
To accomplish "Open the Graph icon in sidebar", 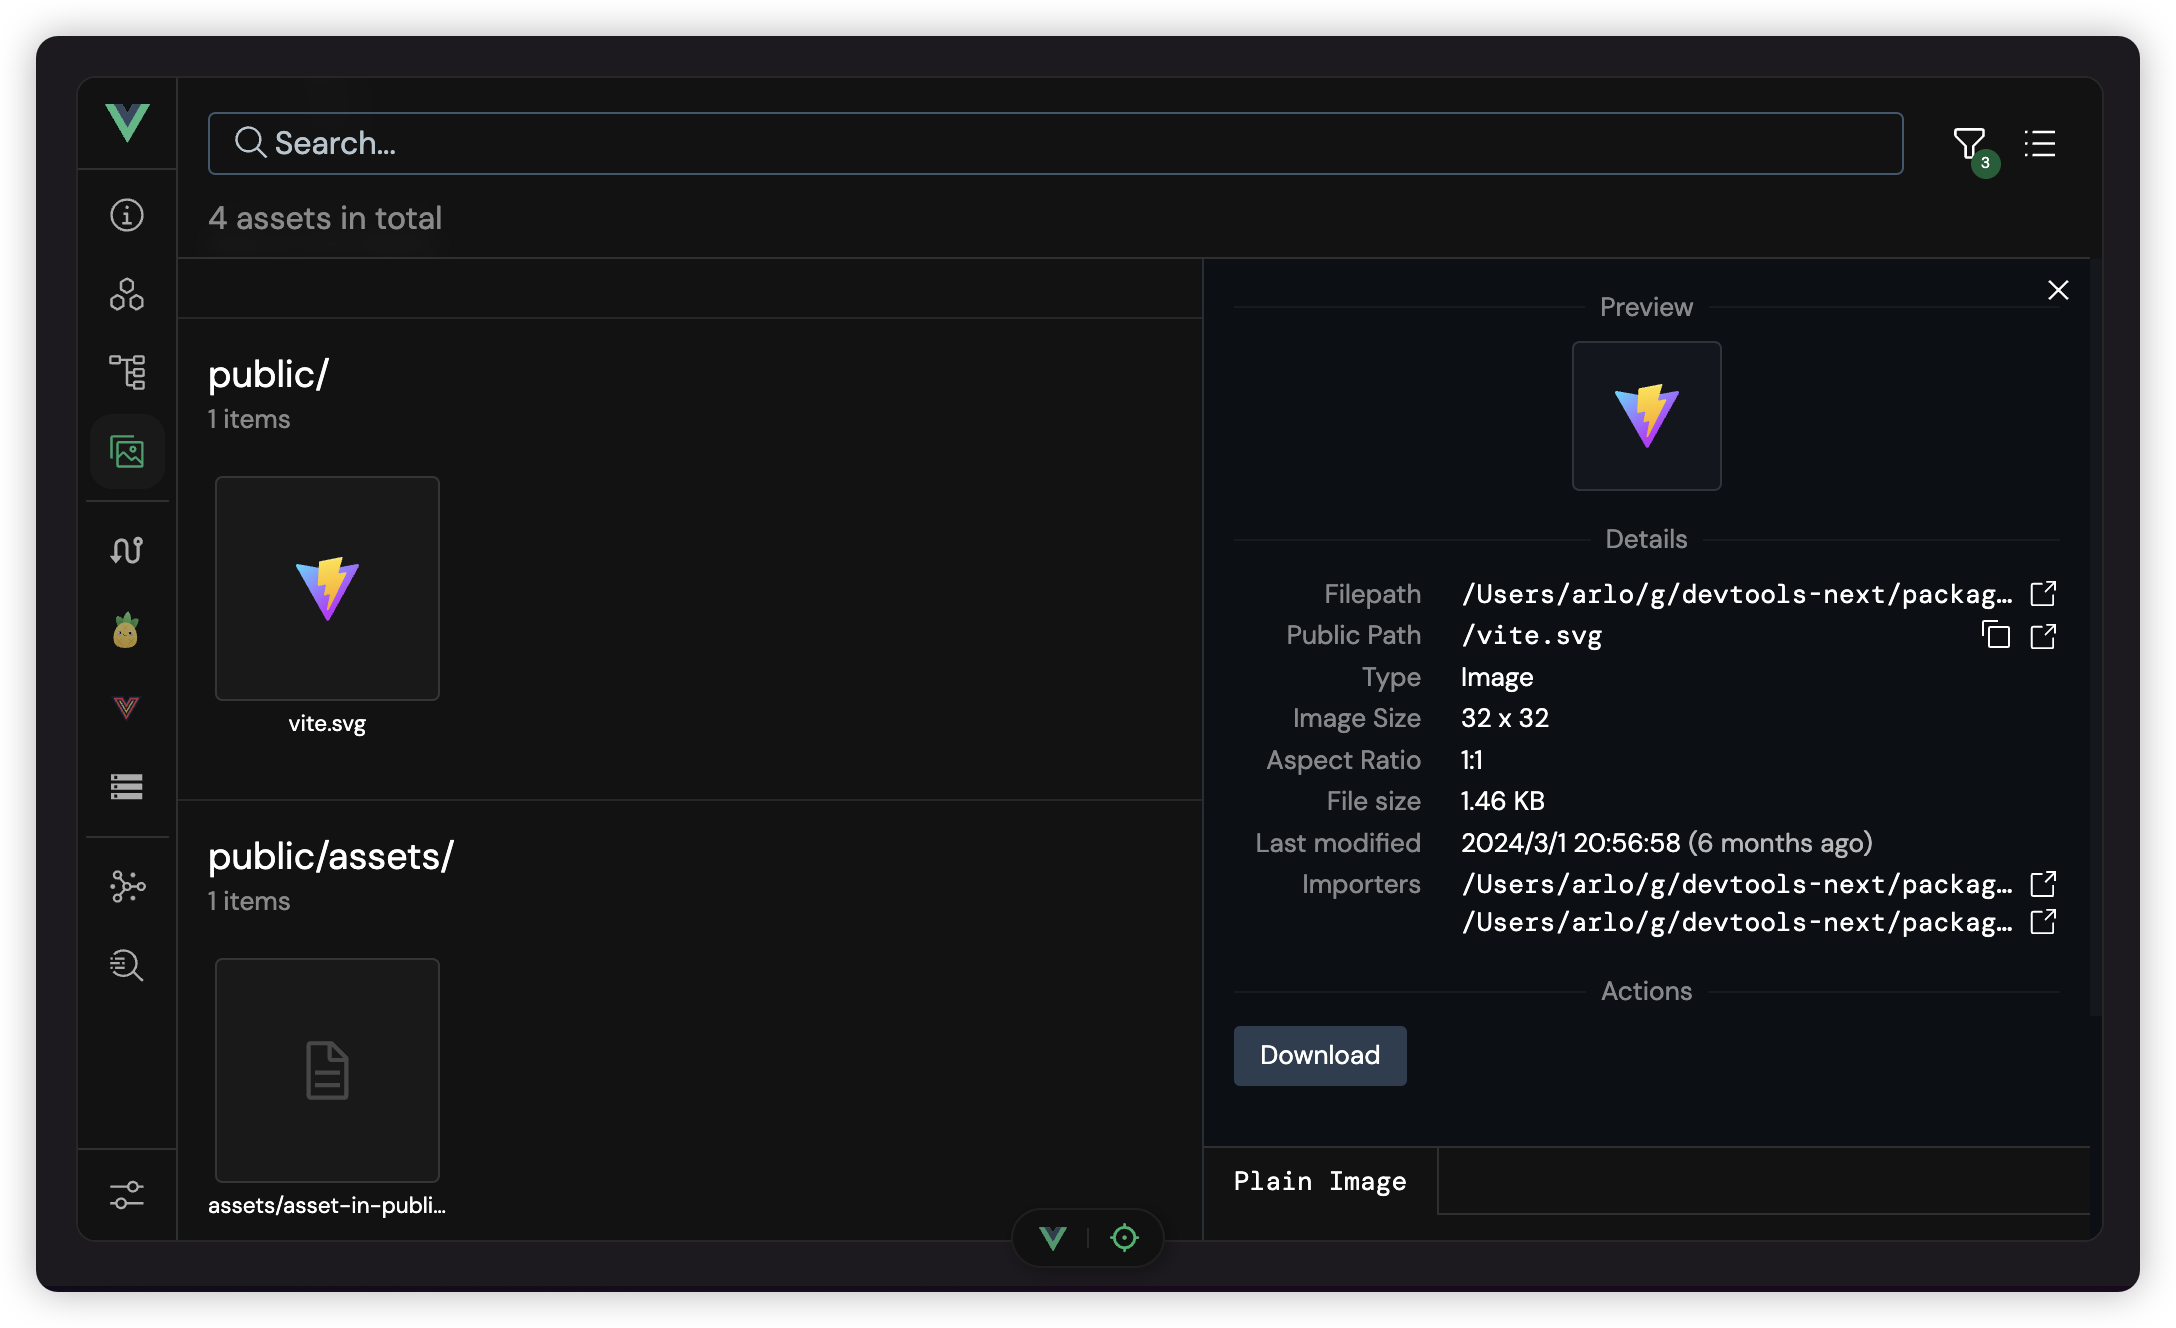I will tap(127, 886).
